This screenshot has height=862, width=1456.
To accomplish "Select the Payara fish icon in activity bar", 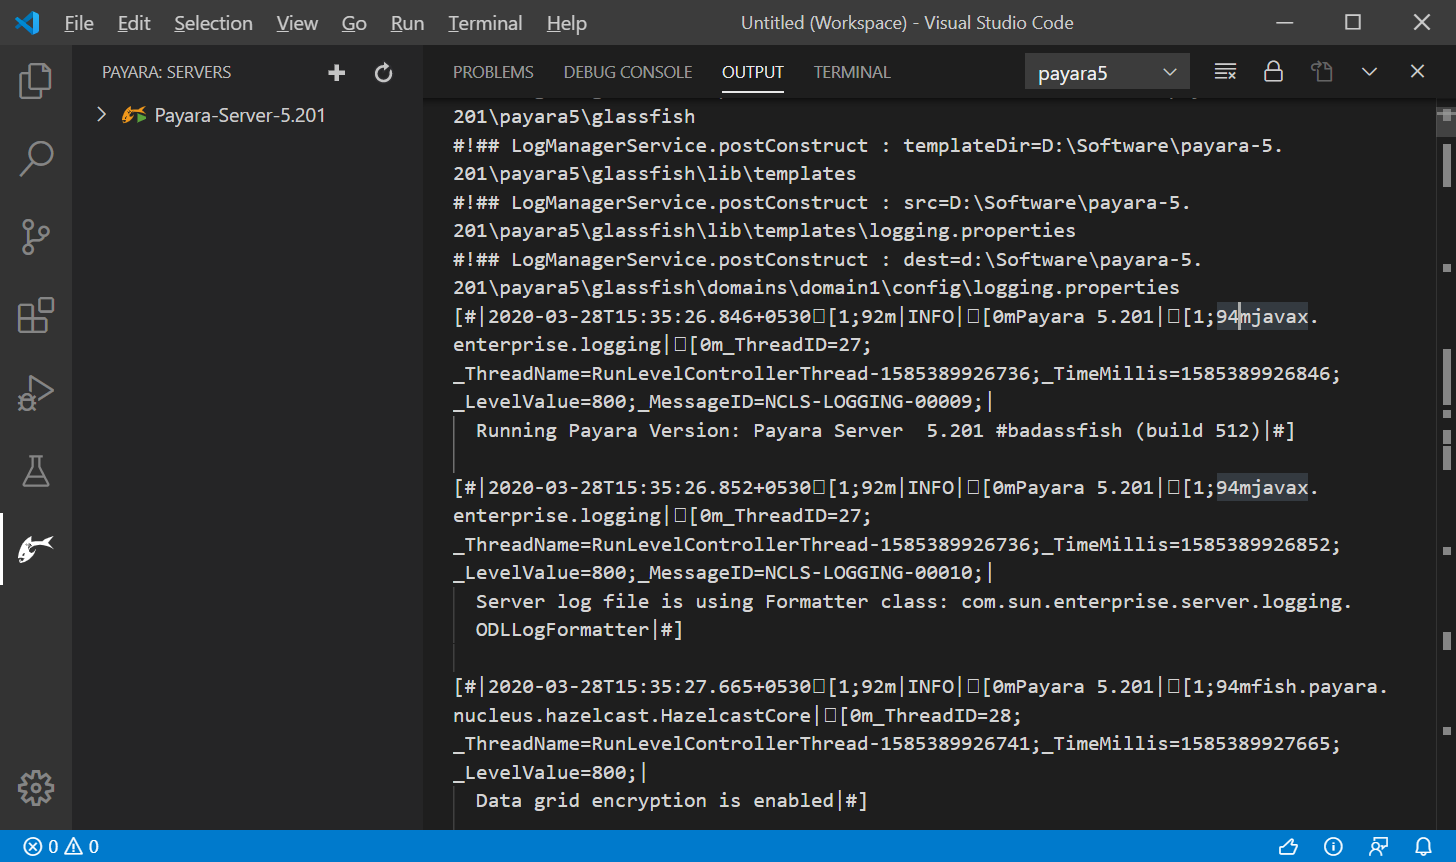I will (x=36, y=549).
